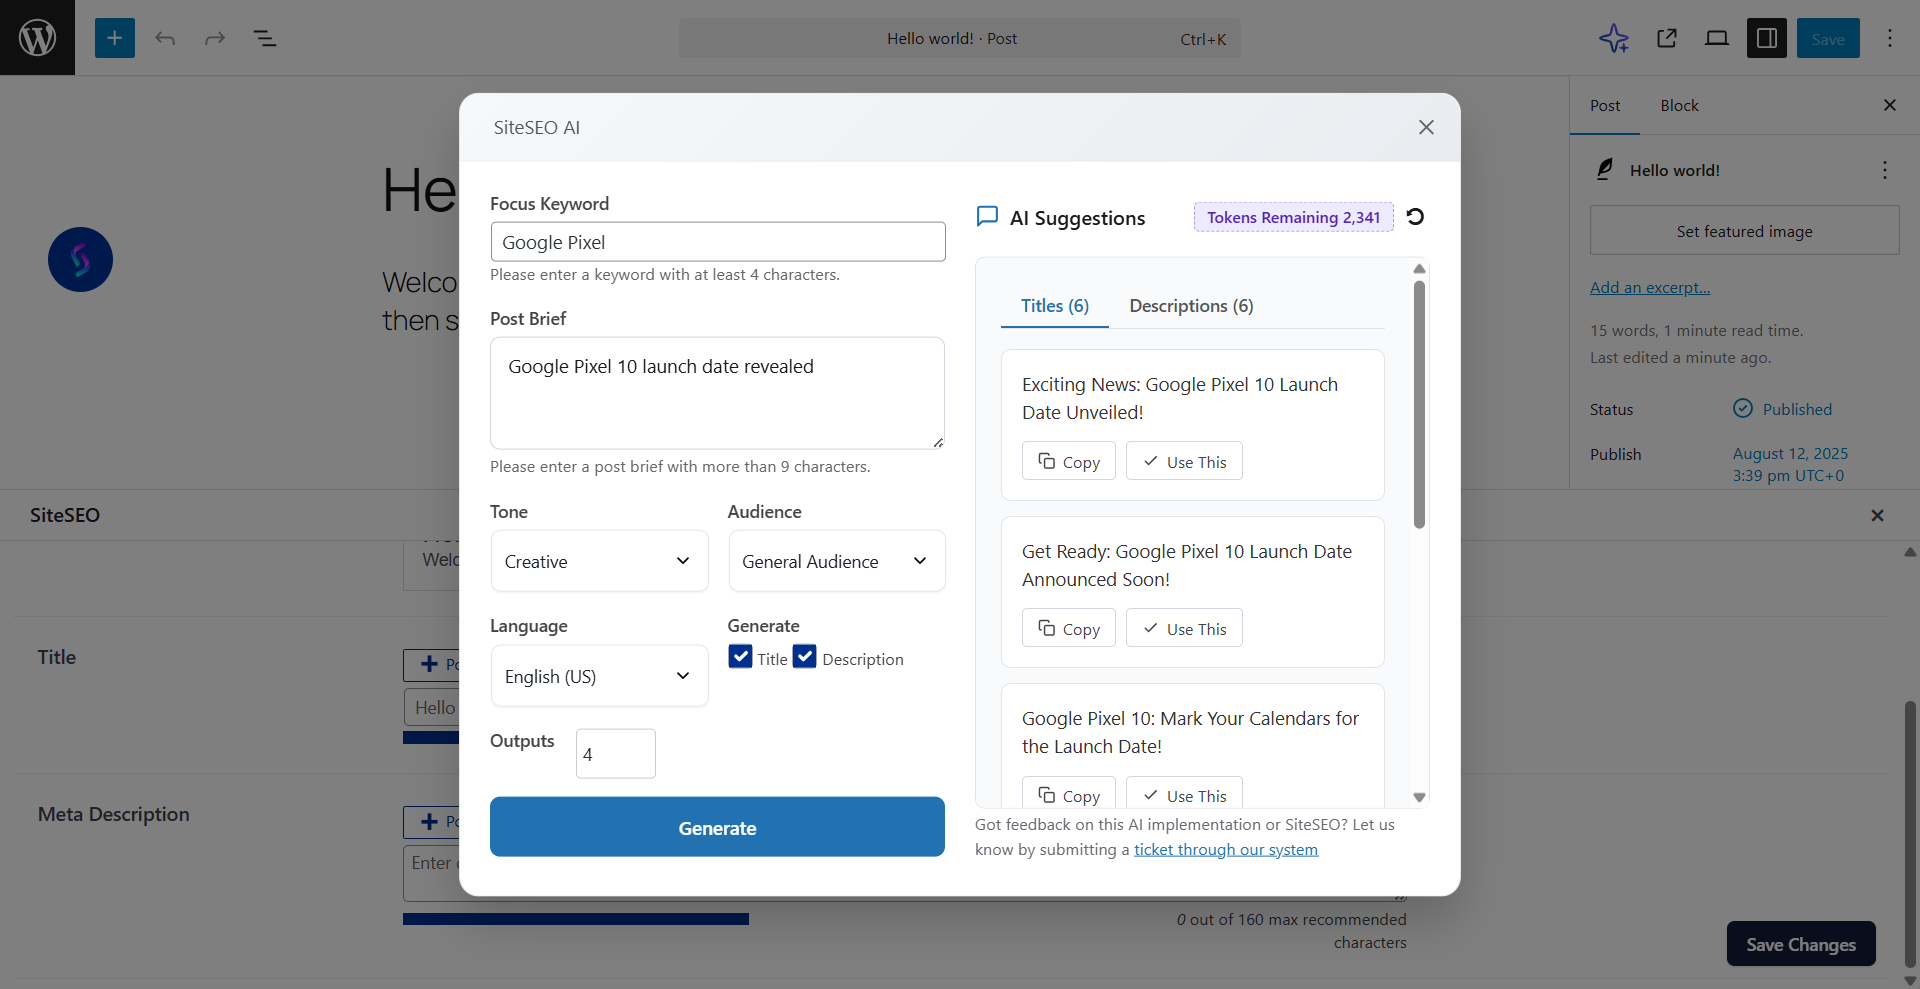The height and width of the screenshot is (989, 1920).
Task: Copy the 'Get Ready' title suggestion
Action: point(1068,628)
